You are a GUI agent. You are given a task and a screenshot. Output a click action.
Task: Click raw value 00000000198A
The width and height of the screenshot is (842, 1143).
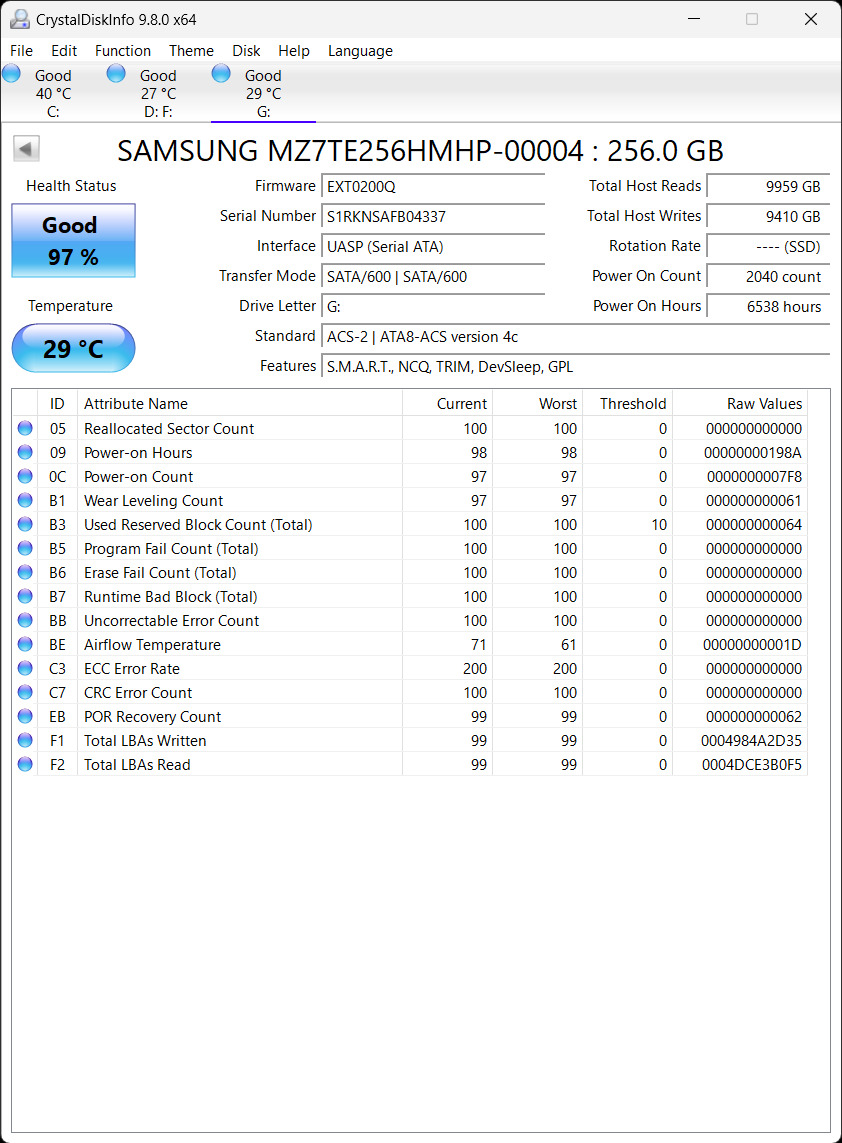pyautogui.click(x=752, y=452)
